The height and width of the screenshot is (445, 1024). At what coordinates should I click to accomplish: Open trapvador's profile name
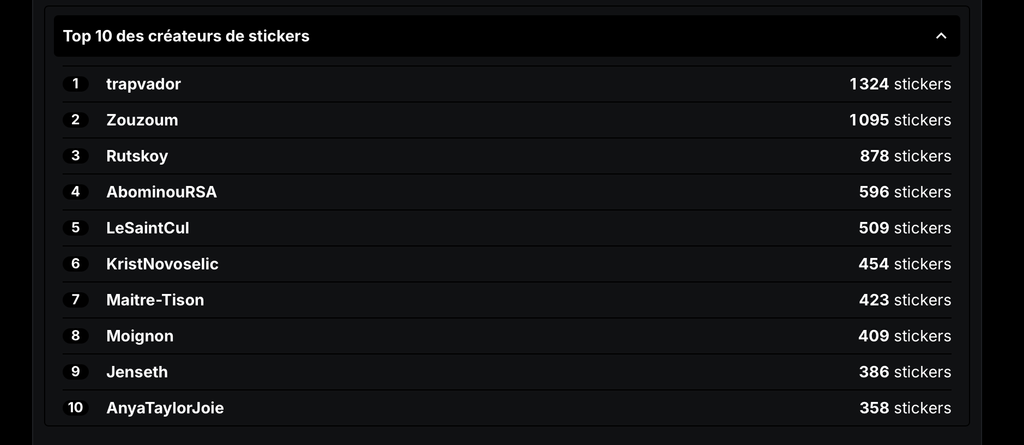pos(144,84)
